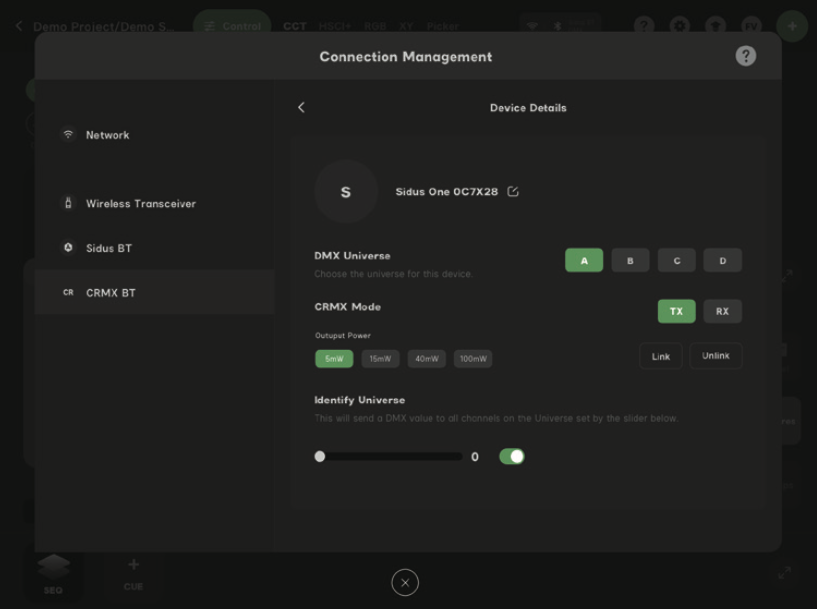
Task: Go back using Device Details chevron
Action: point(301,107)
